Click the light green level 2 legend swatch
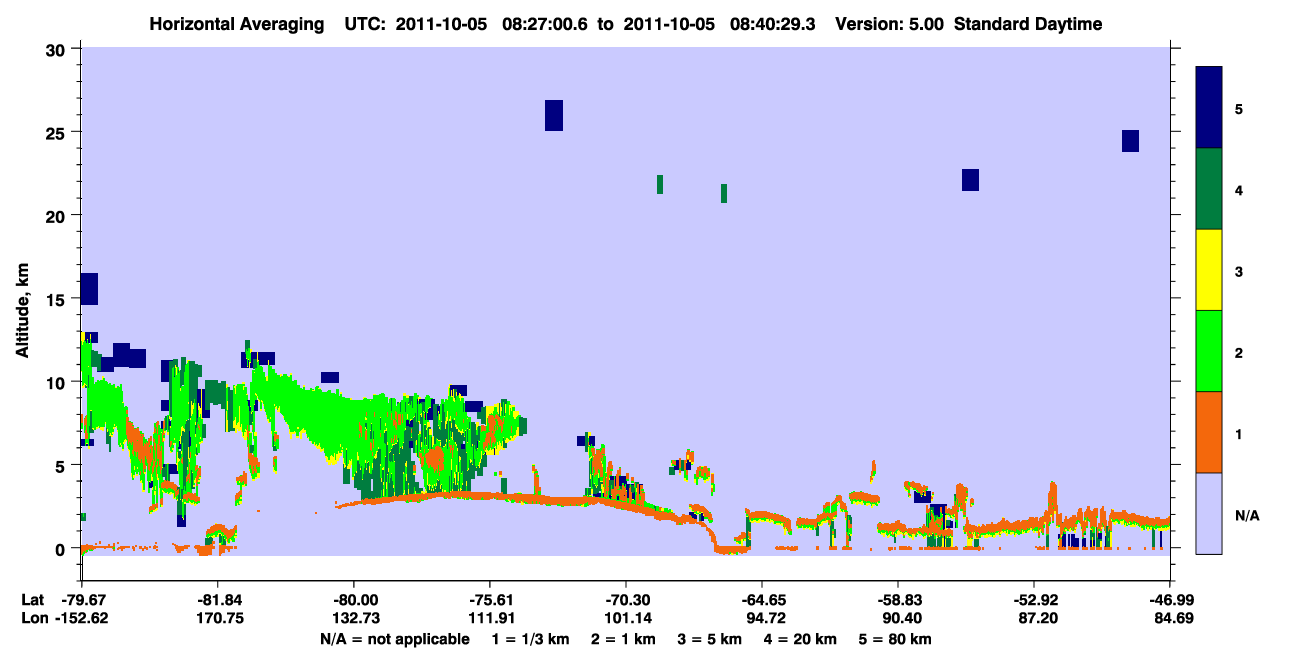This screenshot has height=667, width=1300. [1209, 351]
